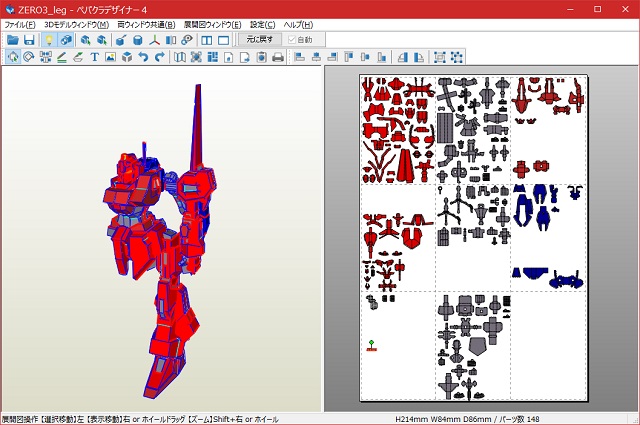Click the second dotted selection nodes icon
This screenshot has height=425, width=640.
(x=456, y=57)
